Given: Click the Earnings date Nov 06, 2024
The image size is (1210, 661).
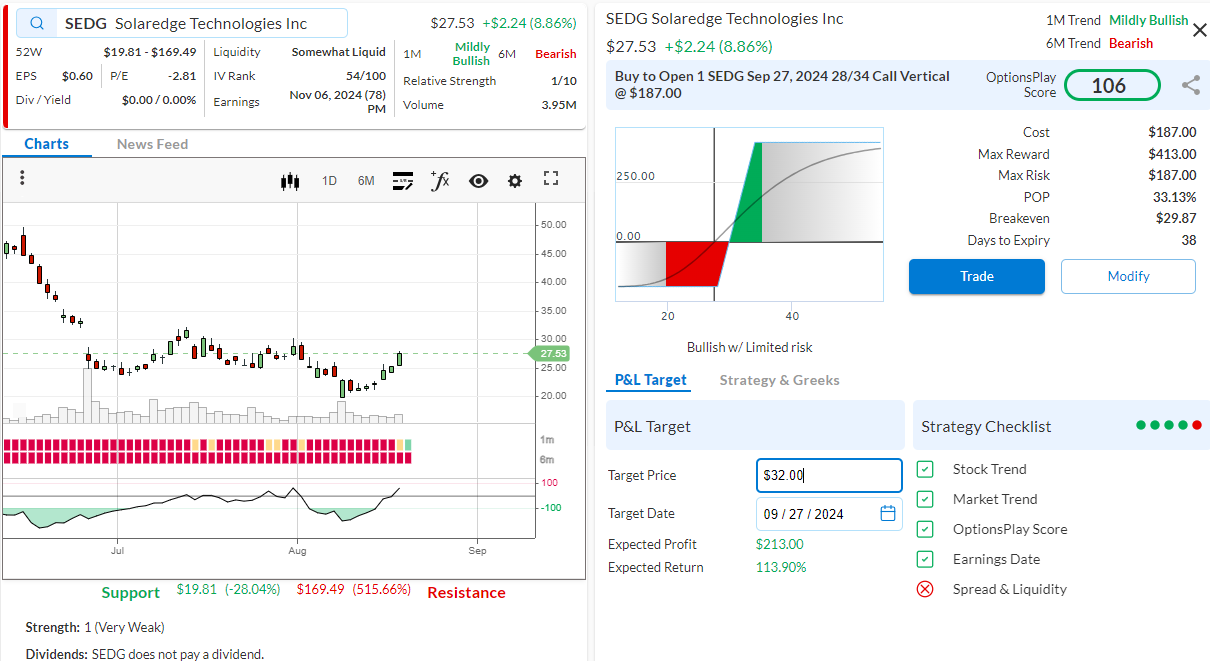Looking at the screenshot, I should pyautogui.click(x=338, y=102).
